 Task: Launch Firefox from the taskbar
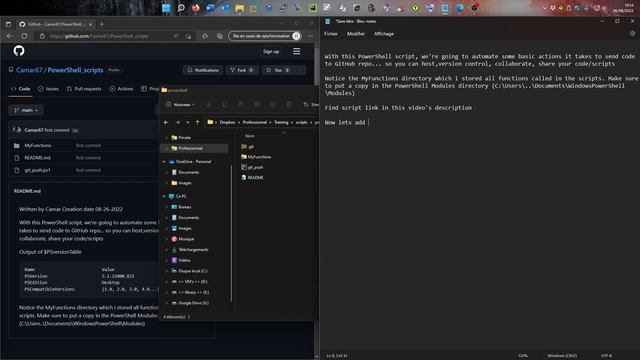tap(196, 8)
